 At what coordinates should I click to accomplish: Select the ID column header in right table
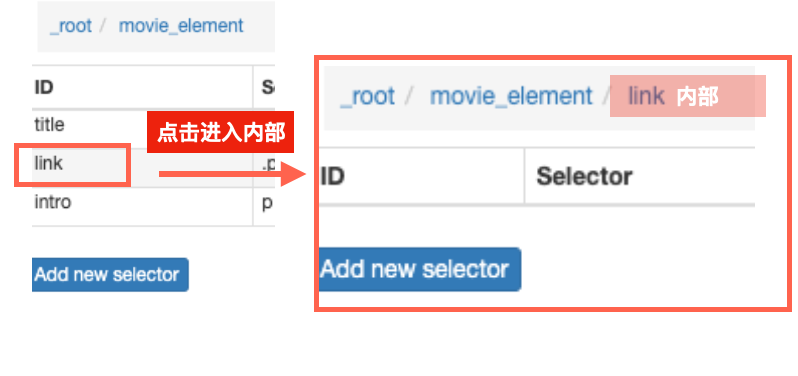tap(332, 177)
